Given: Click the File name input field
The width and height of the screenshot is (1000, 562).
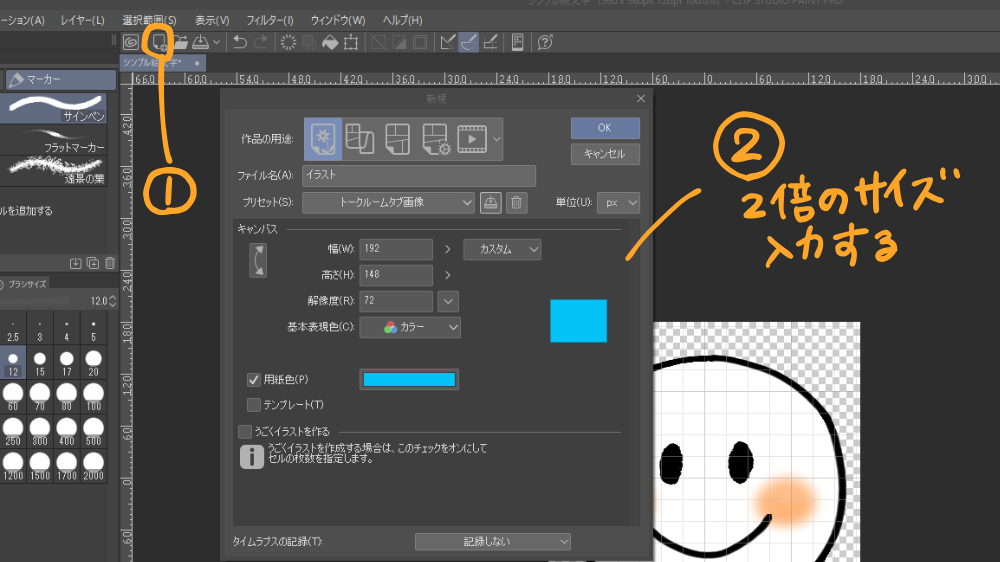Looking at the screenshot, I should coord(419,175).
